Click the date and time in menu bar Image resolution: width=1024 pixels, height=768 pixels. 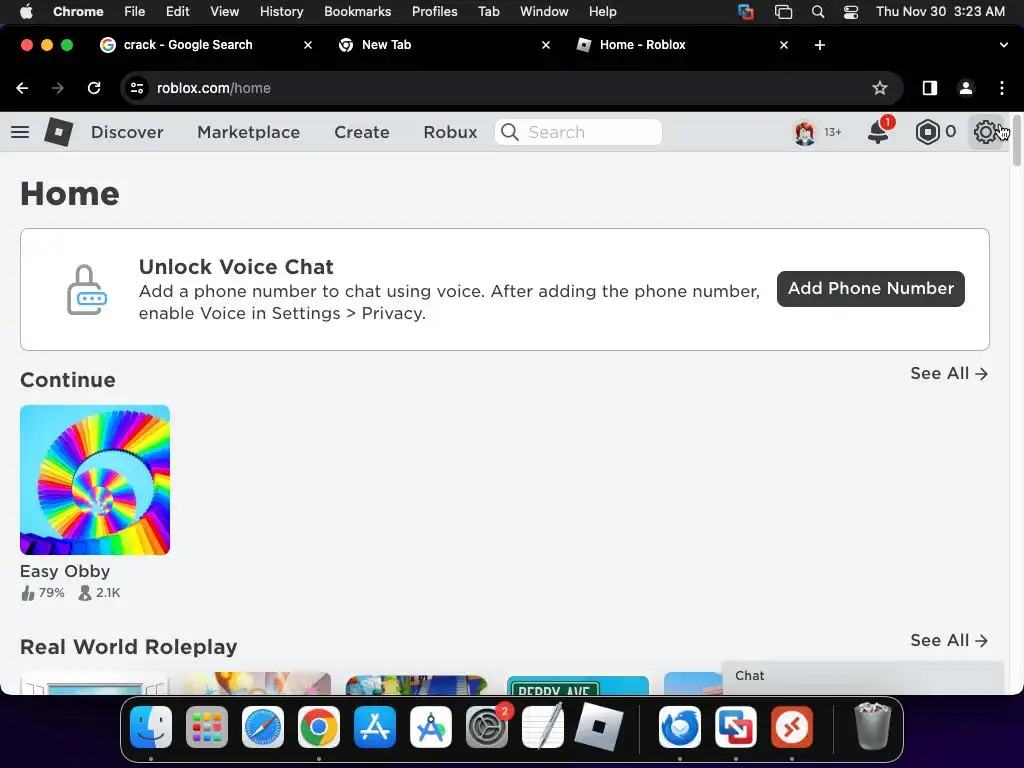click(x=940, y=12)
